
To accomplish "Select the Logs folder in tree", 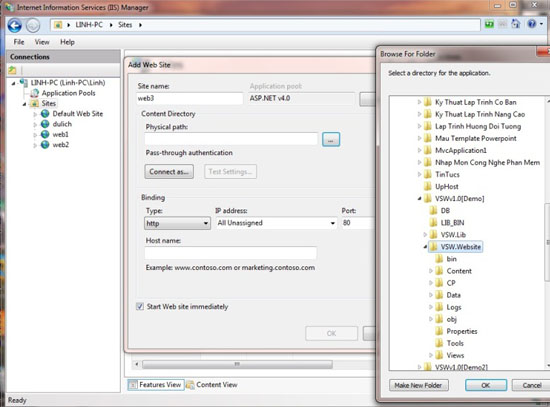I will pyautogui.click(x=454, y=307).
